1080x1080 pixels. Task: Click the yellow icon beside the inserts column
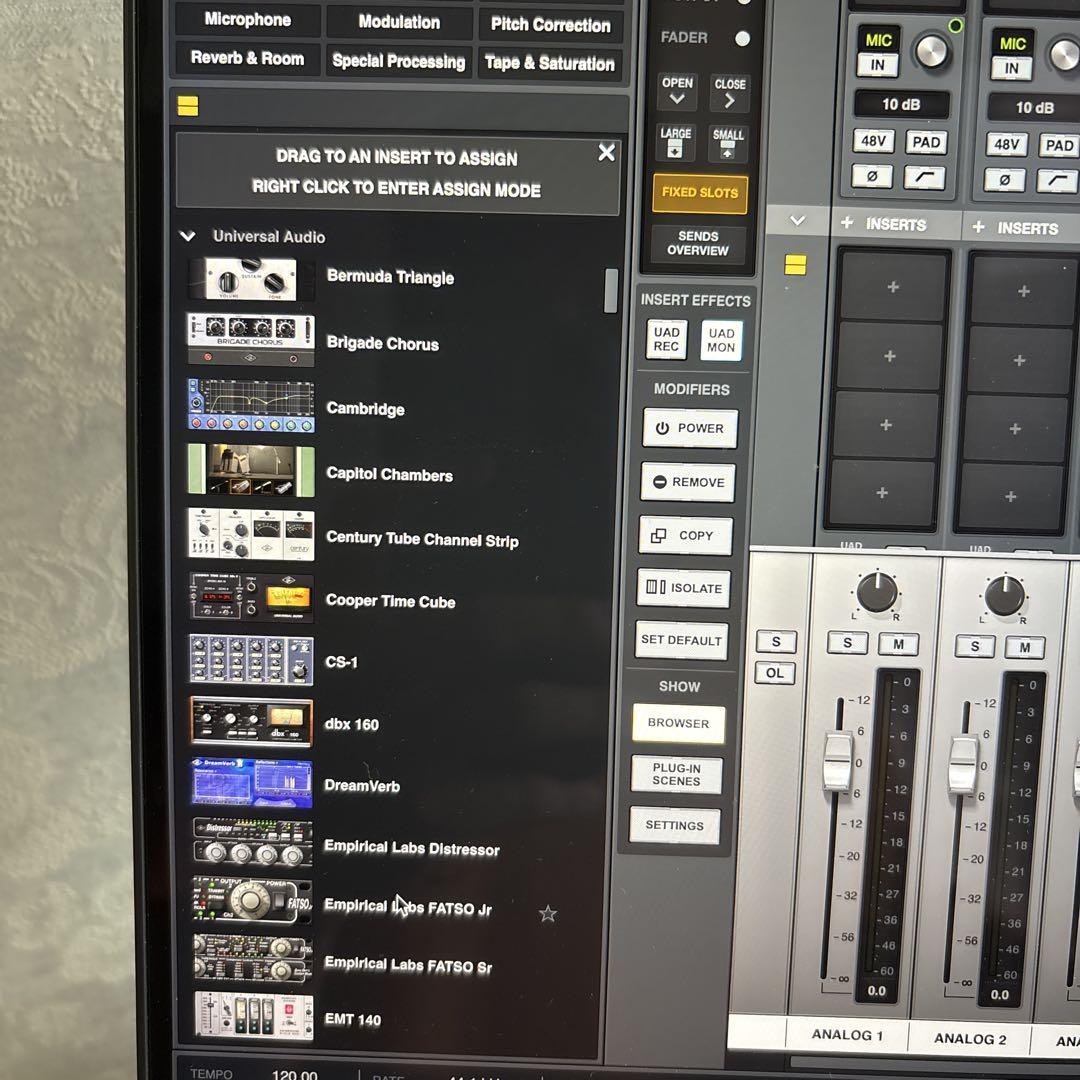795,264
